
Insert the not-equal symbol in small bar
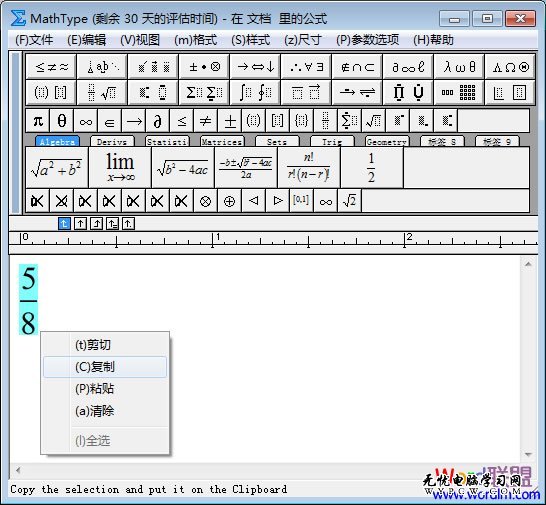[206, 121]
